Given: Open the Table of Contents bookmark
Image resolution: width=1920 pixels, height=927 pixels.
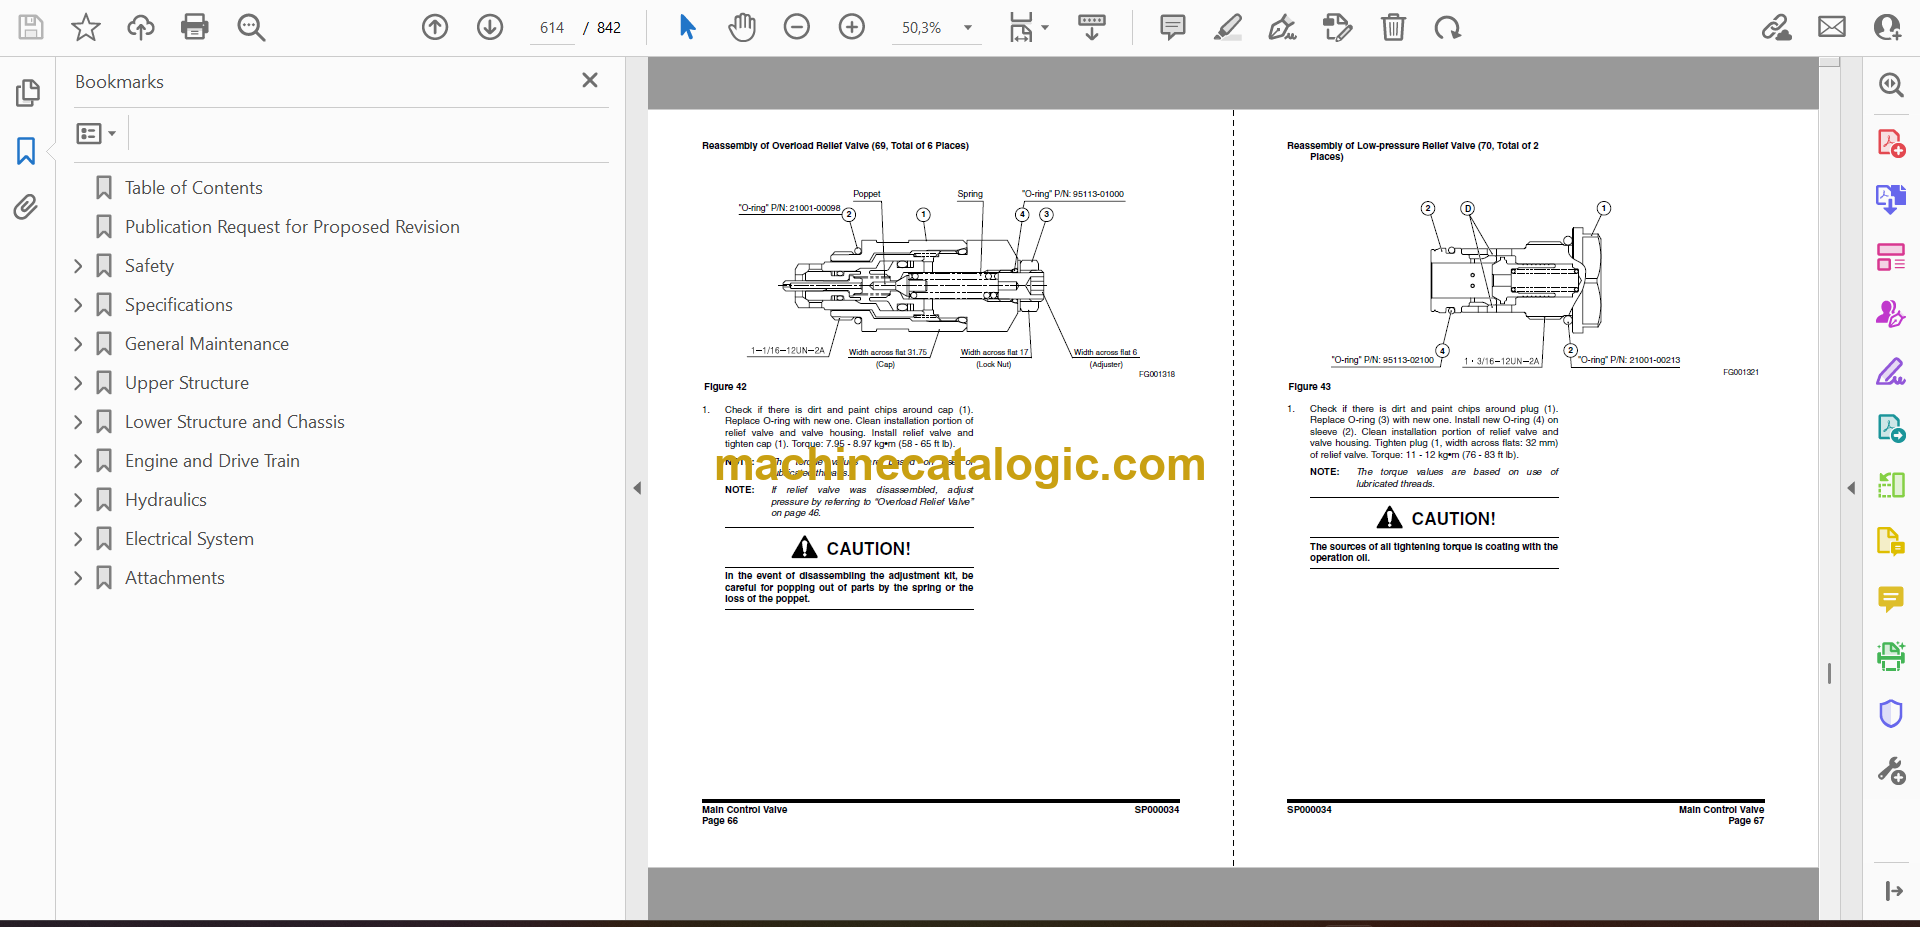Looking at the screenshot, I should (x=193, y=188).
